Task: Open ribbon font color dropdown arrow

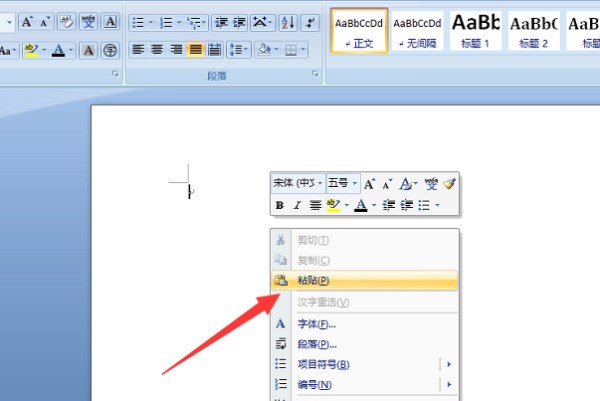Action: (x=71, y=50)
